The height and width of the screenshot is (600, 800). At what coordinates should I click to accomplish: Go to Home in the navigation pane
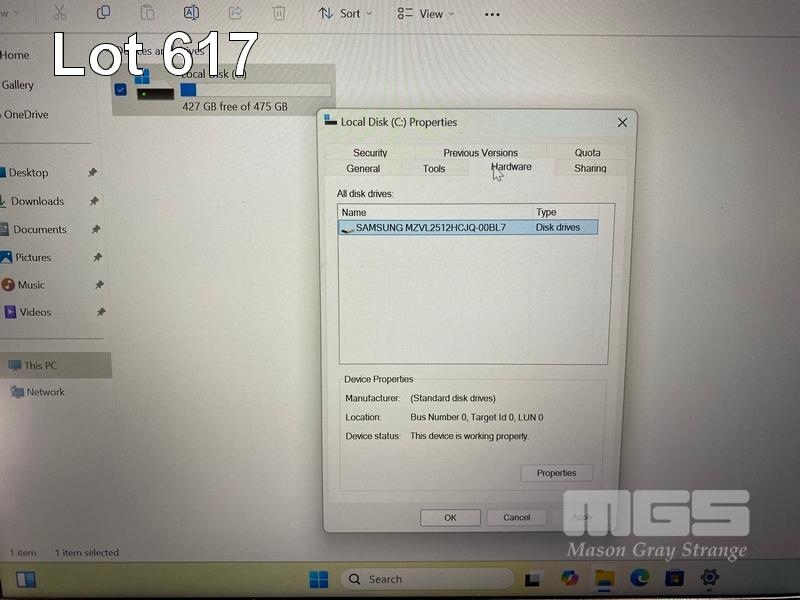[14, 55]
